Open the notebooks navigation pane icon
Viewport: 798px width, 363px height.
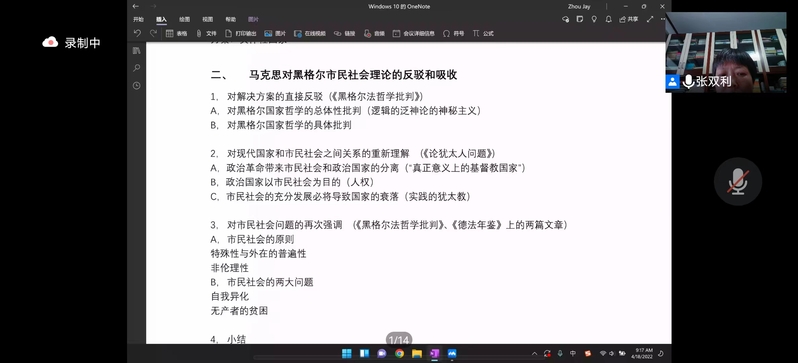pos(136,51)
